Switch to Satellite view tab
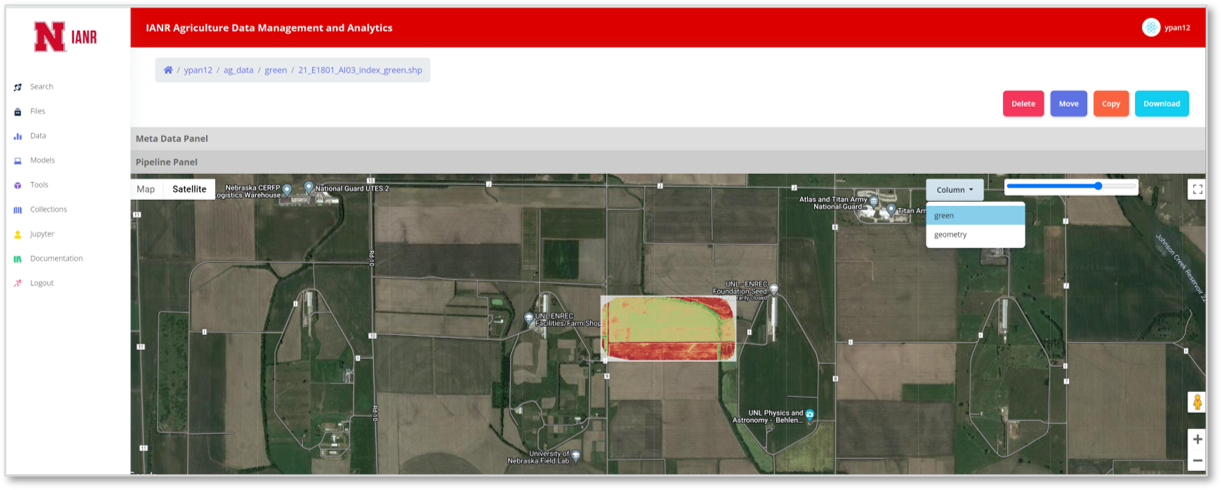Screen dimensions: 1221x490 click(189, 189)
